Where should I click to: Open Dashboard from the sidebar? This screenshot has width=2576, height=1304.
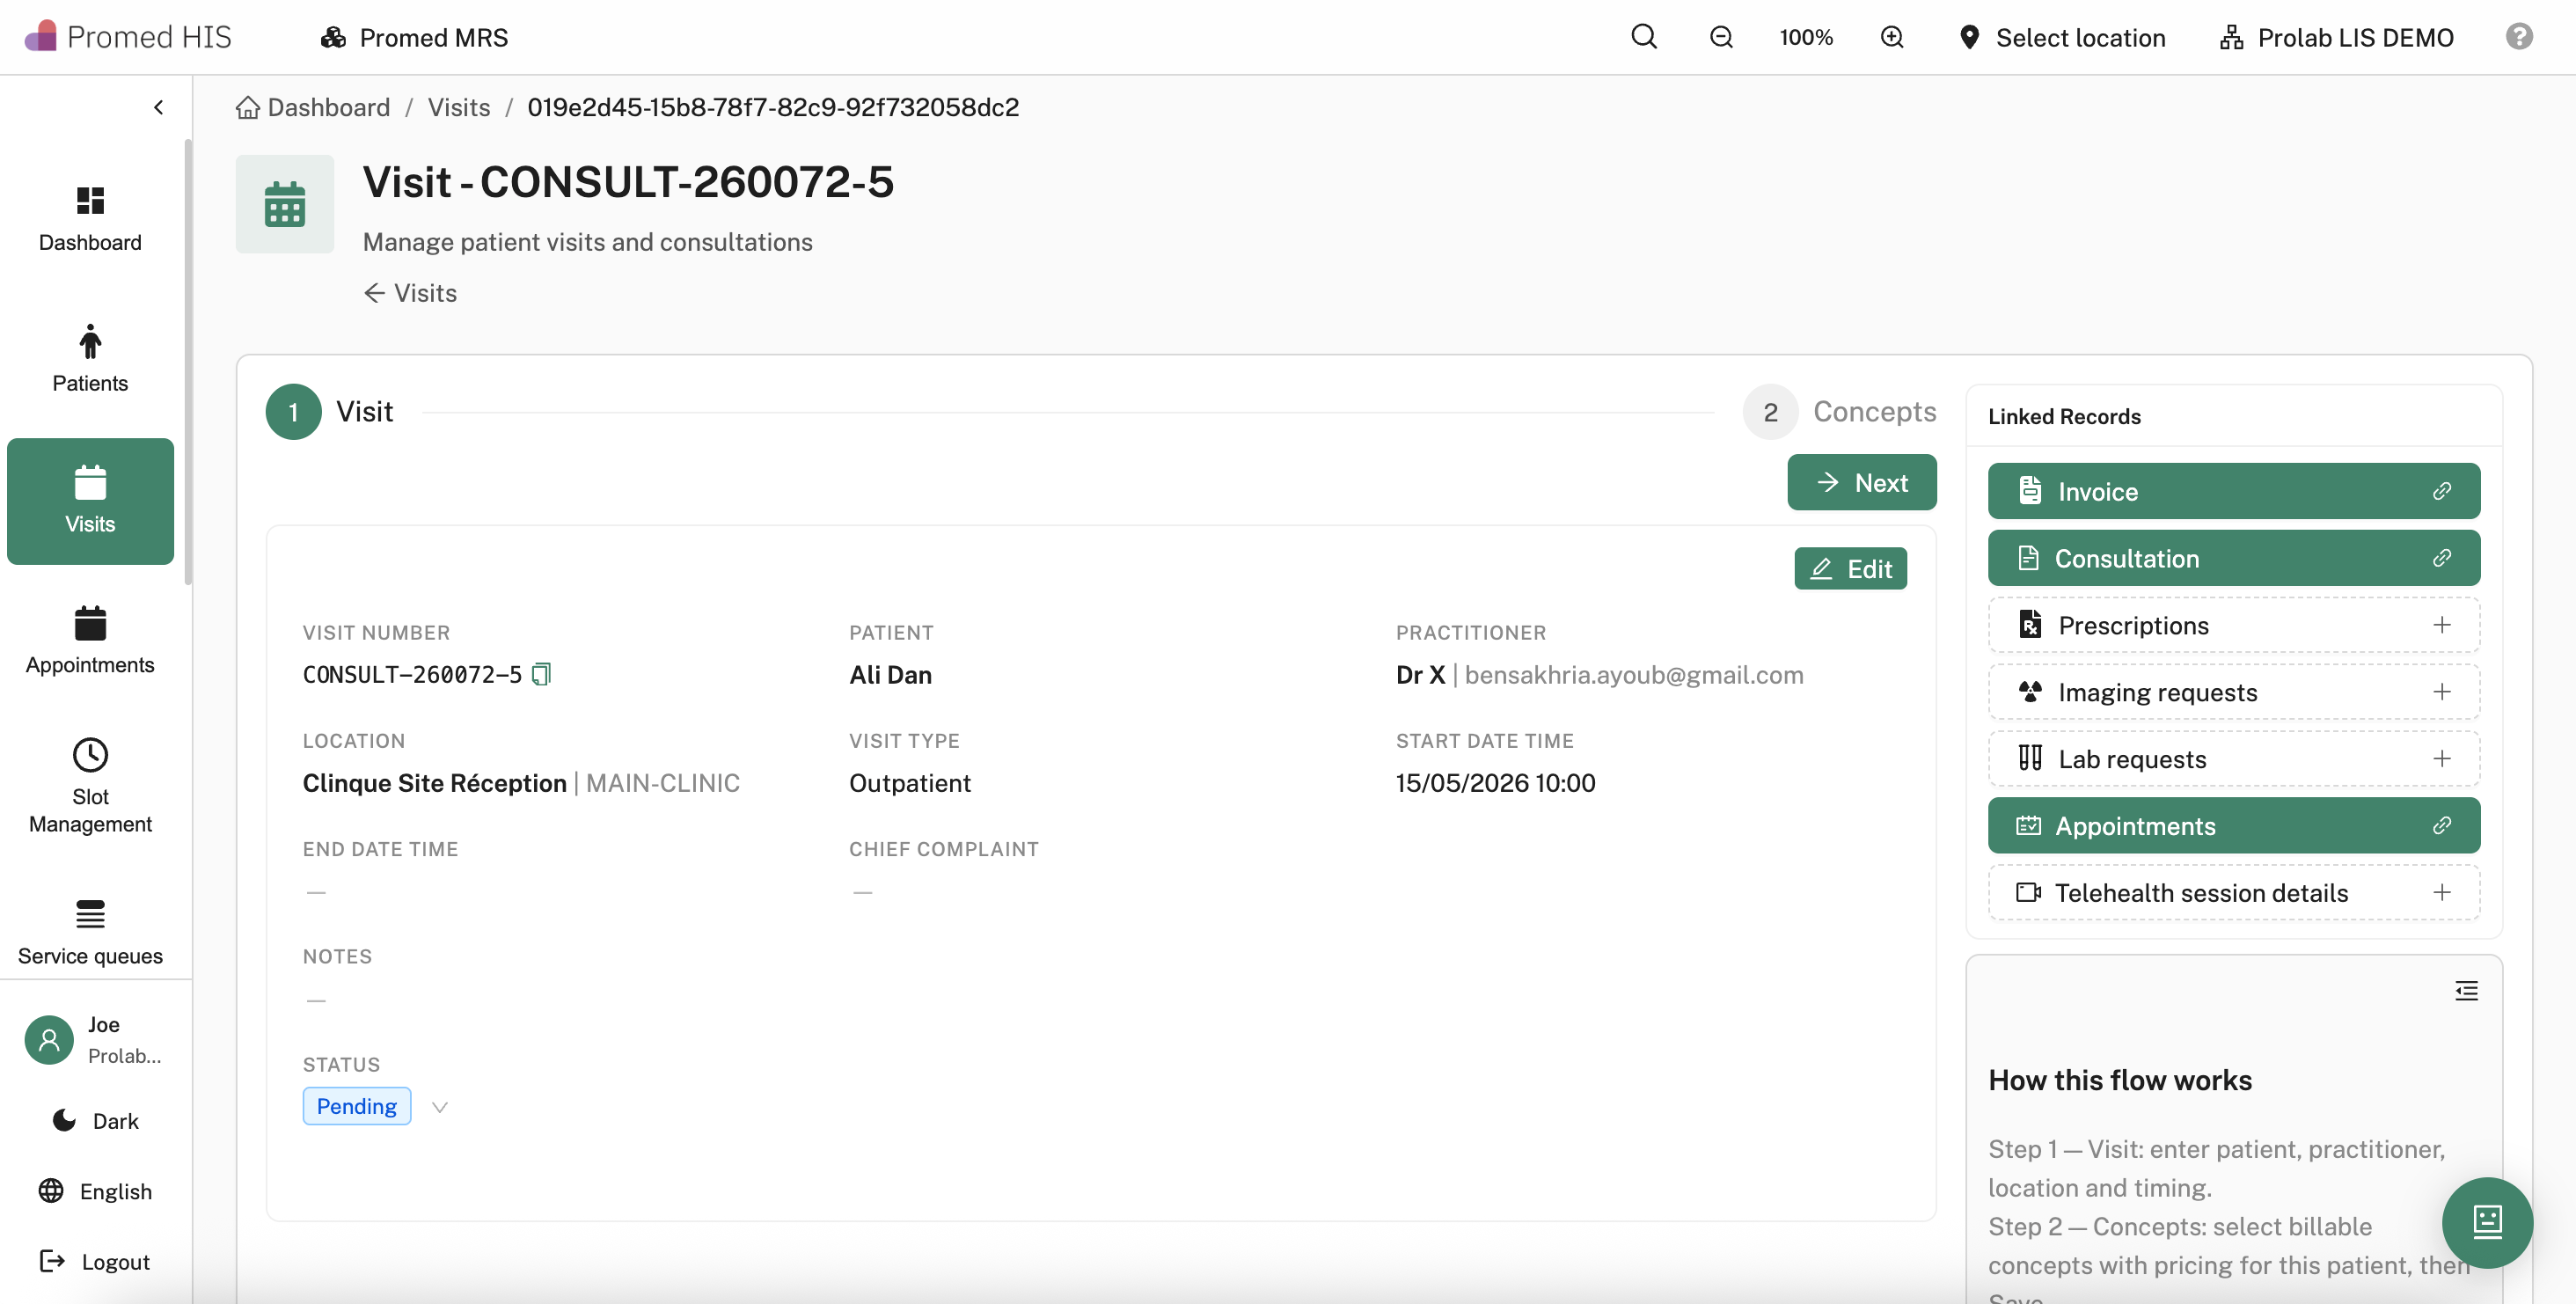(90, 219)
